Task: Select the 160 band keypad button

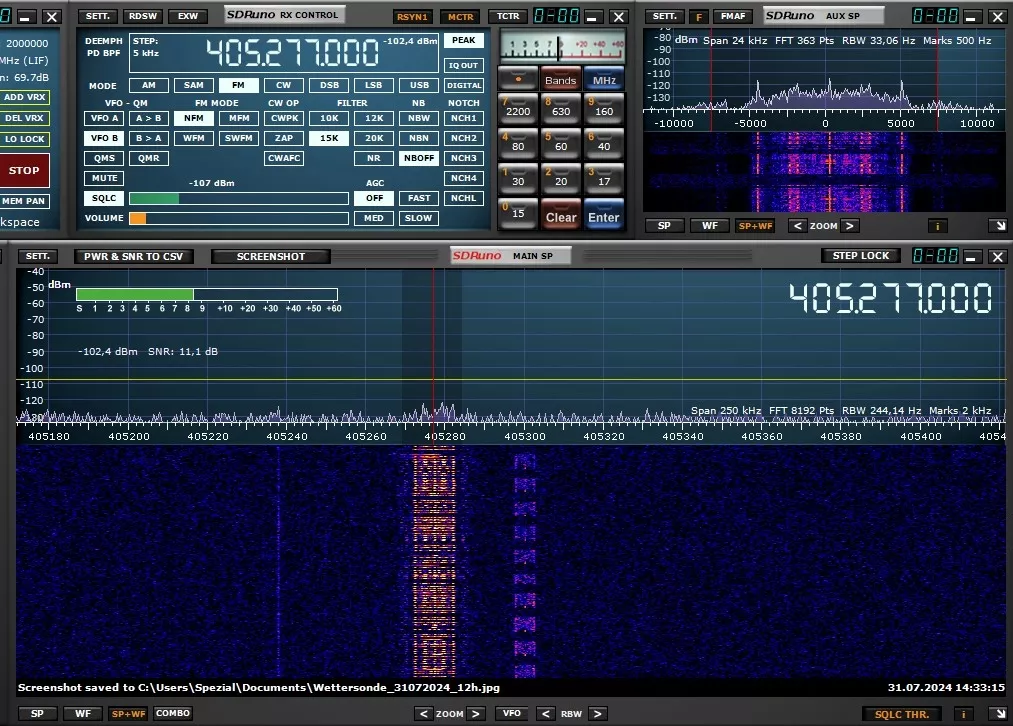Action: click(x=604, y=110)
